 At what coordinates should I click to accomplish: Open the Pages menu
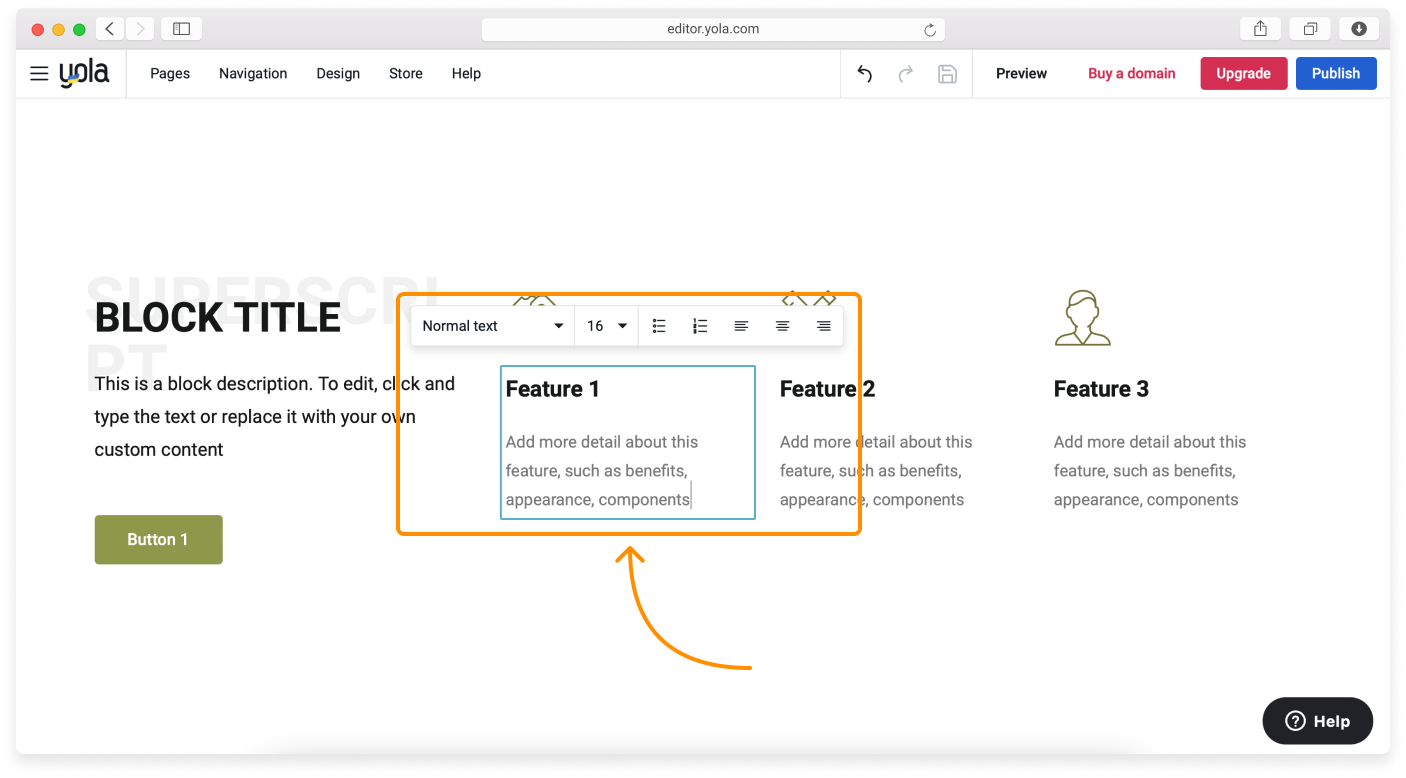click(170, 73)
